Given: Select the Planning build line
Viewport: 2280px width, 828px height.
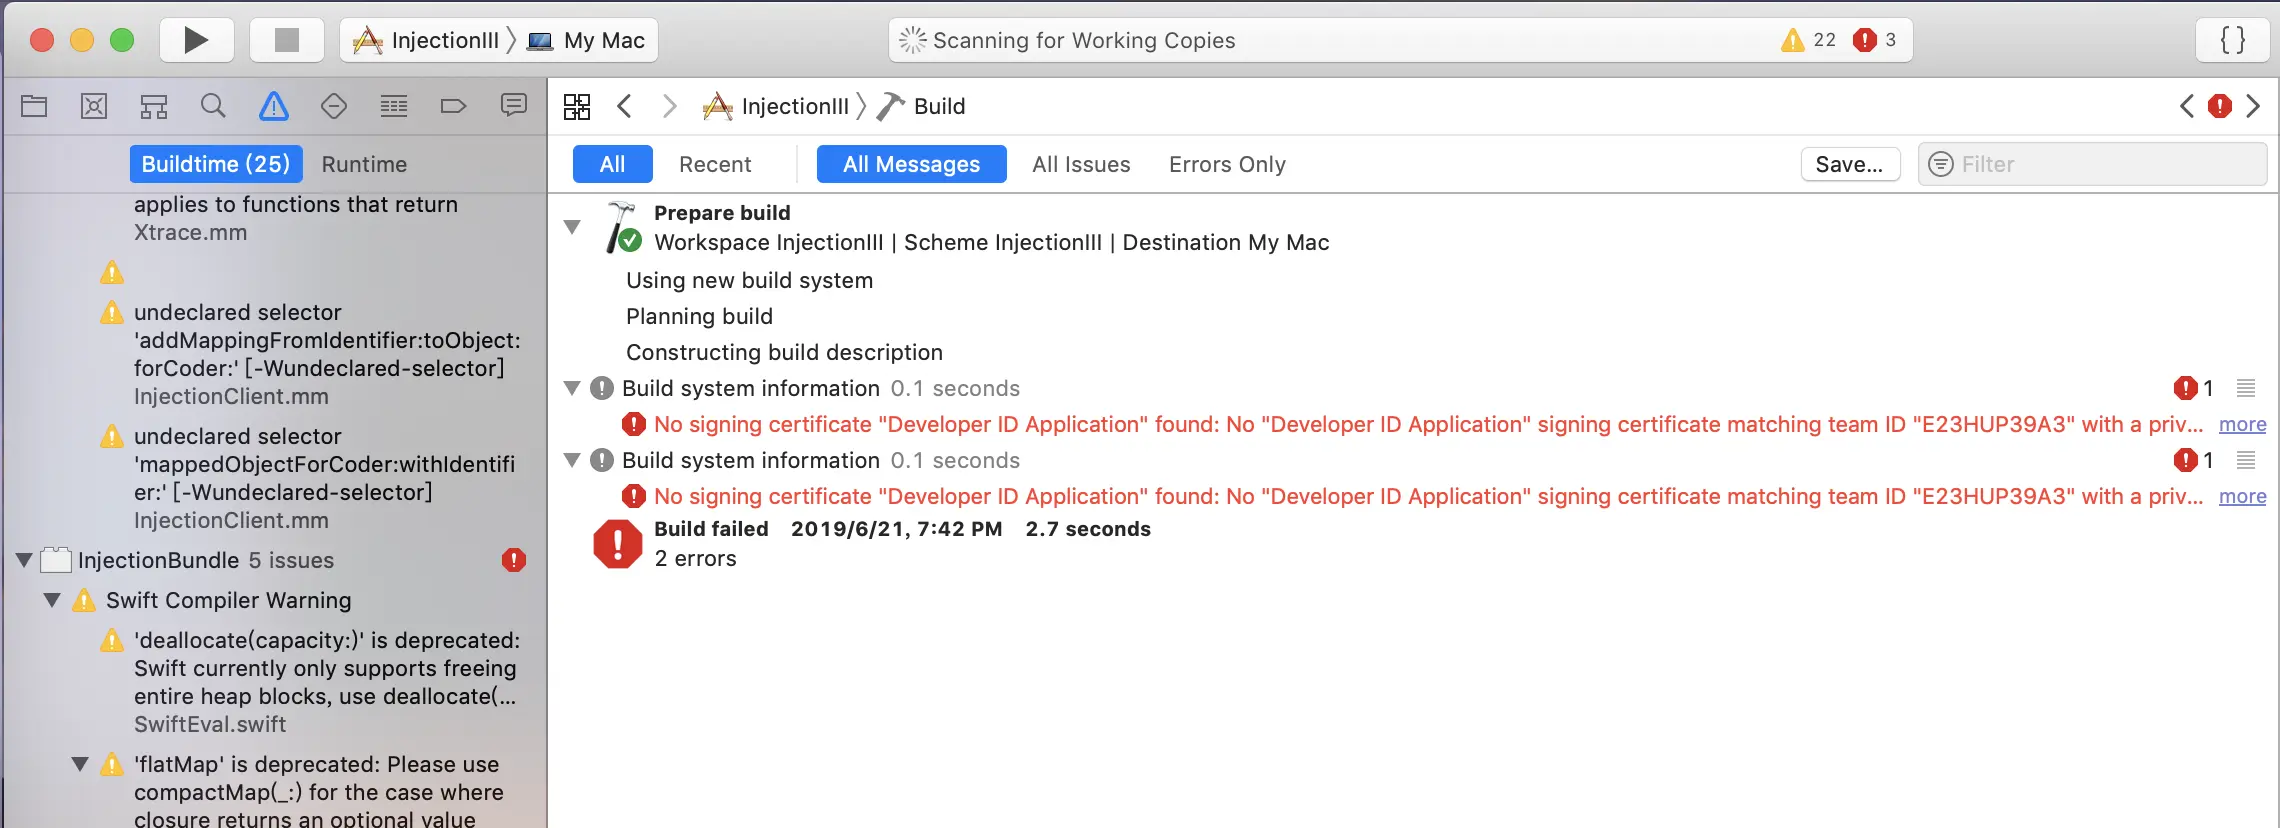Looking at the screenshot, I should pyautogui.click(x=699, y=316).
